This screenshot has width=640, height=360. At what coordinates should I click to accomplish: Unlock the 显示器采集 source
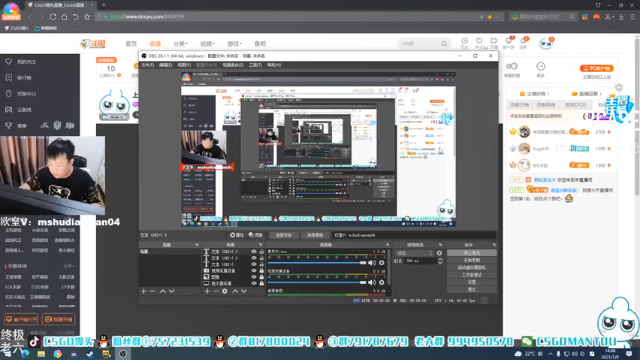point(262,283)
